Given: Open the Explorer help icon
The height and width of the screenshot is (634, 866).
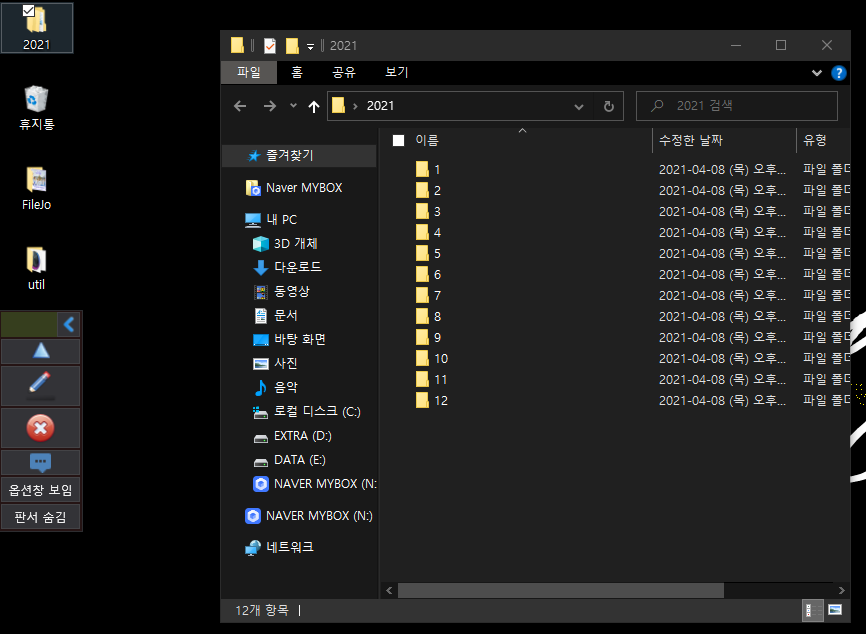Looking at the screenshot, I should (838, 73).
